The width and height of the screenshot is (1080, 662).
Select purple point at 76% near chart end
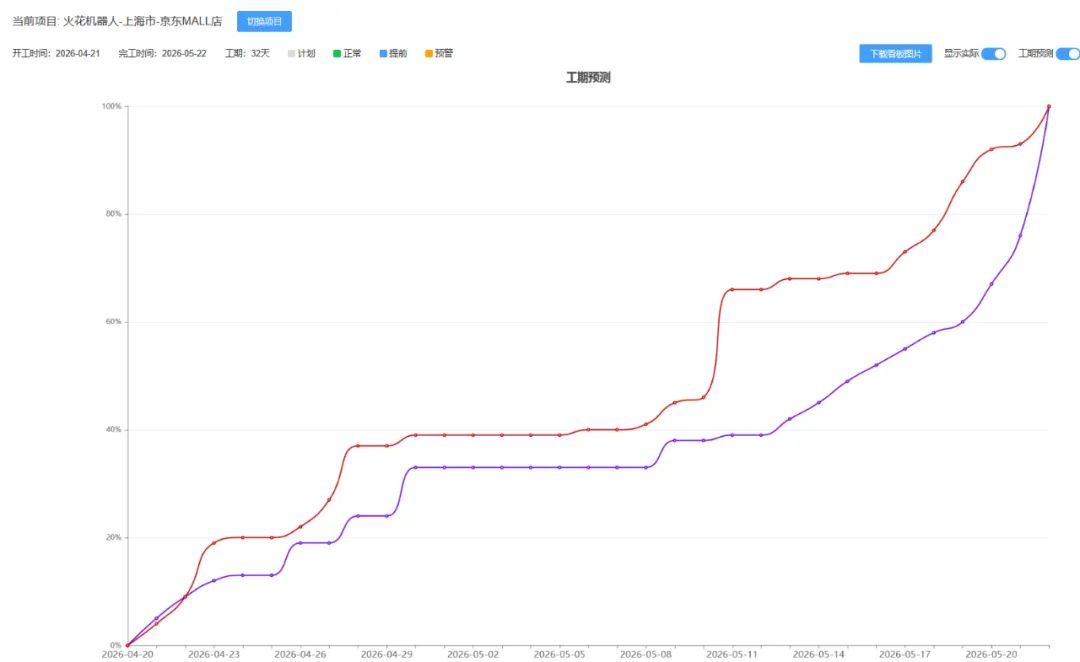tap(1020, 236)
